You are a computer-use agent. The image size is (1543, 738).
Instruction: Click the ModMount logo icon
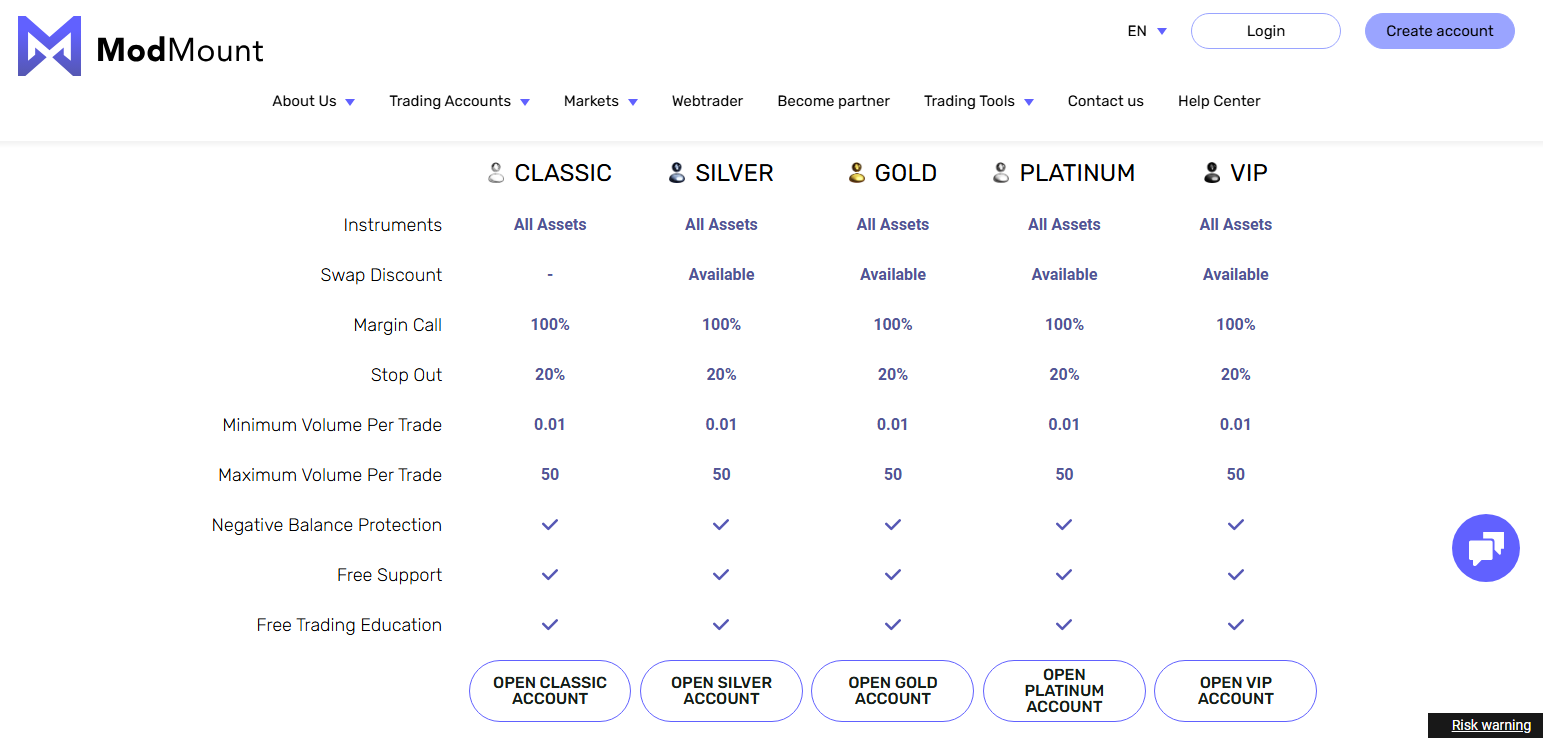pos(50,46)
